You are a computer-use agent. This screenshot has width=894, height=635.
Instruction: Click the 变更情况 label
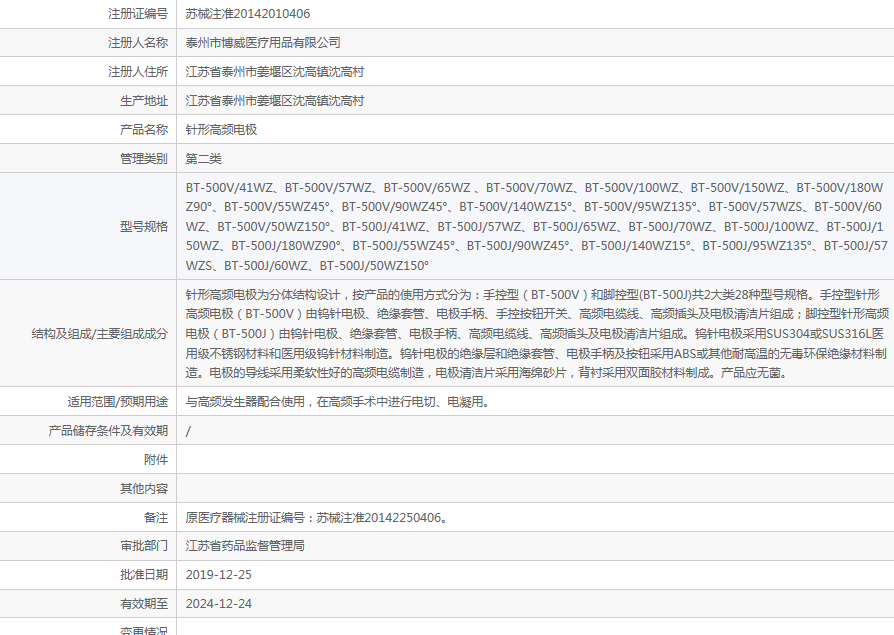[x=144, y=630]
